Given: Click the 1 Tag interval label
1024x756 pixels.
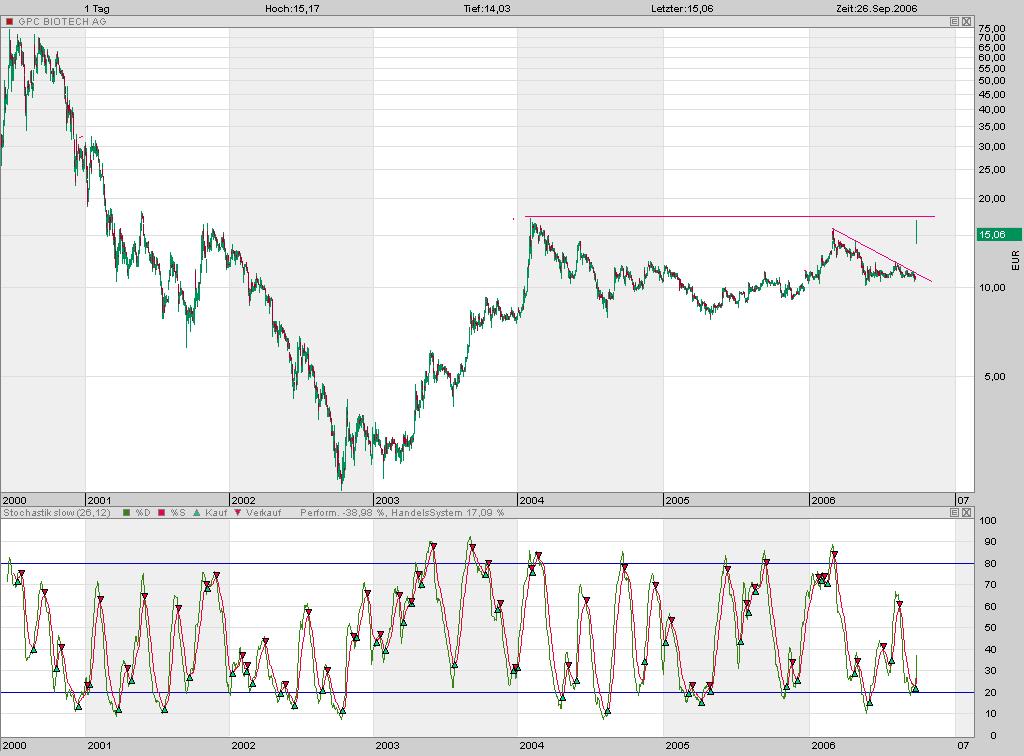Looking at the screenshot, I should click(97, 8).
